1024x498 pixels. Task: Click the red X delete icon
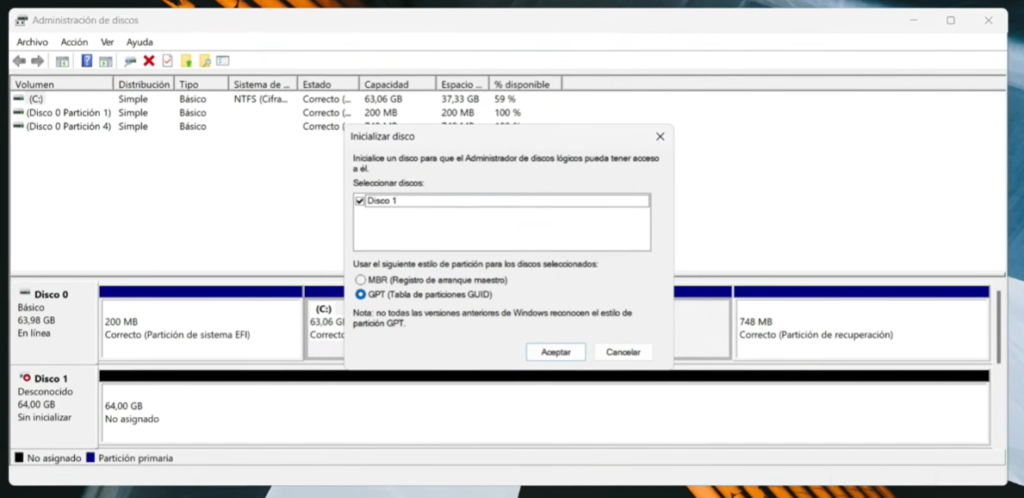click(149, 61)
